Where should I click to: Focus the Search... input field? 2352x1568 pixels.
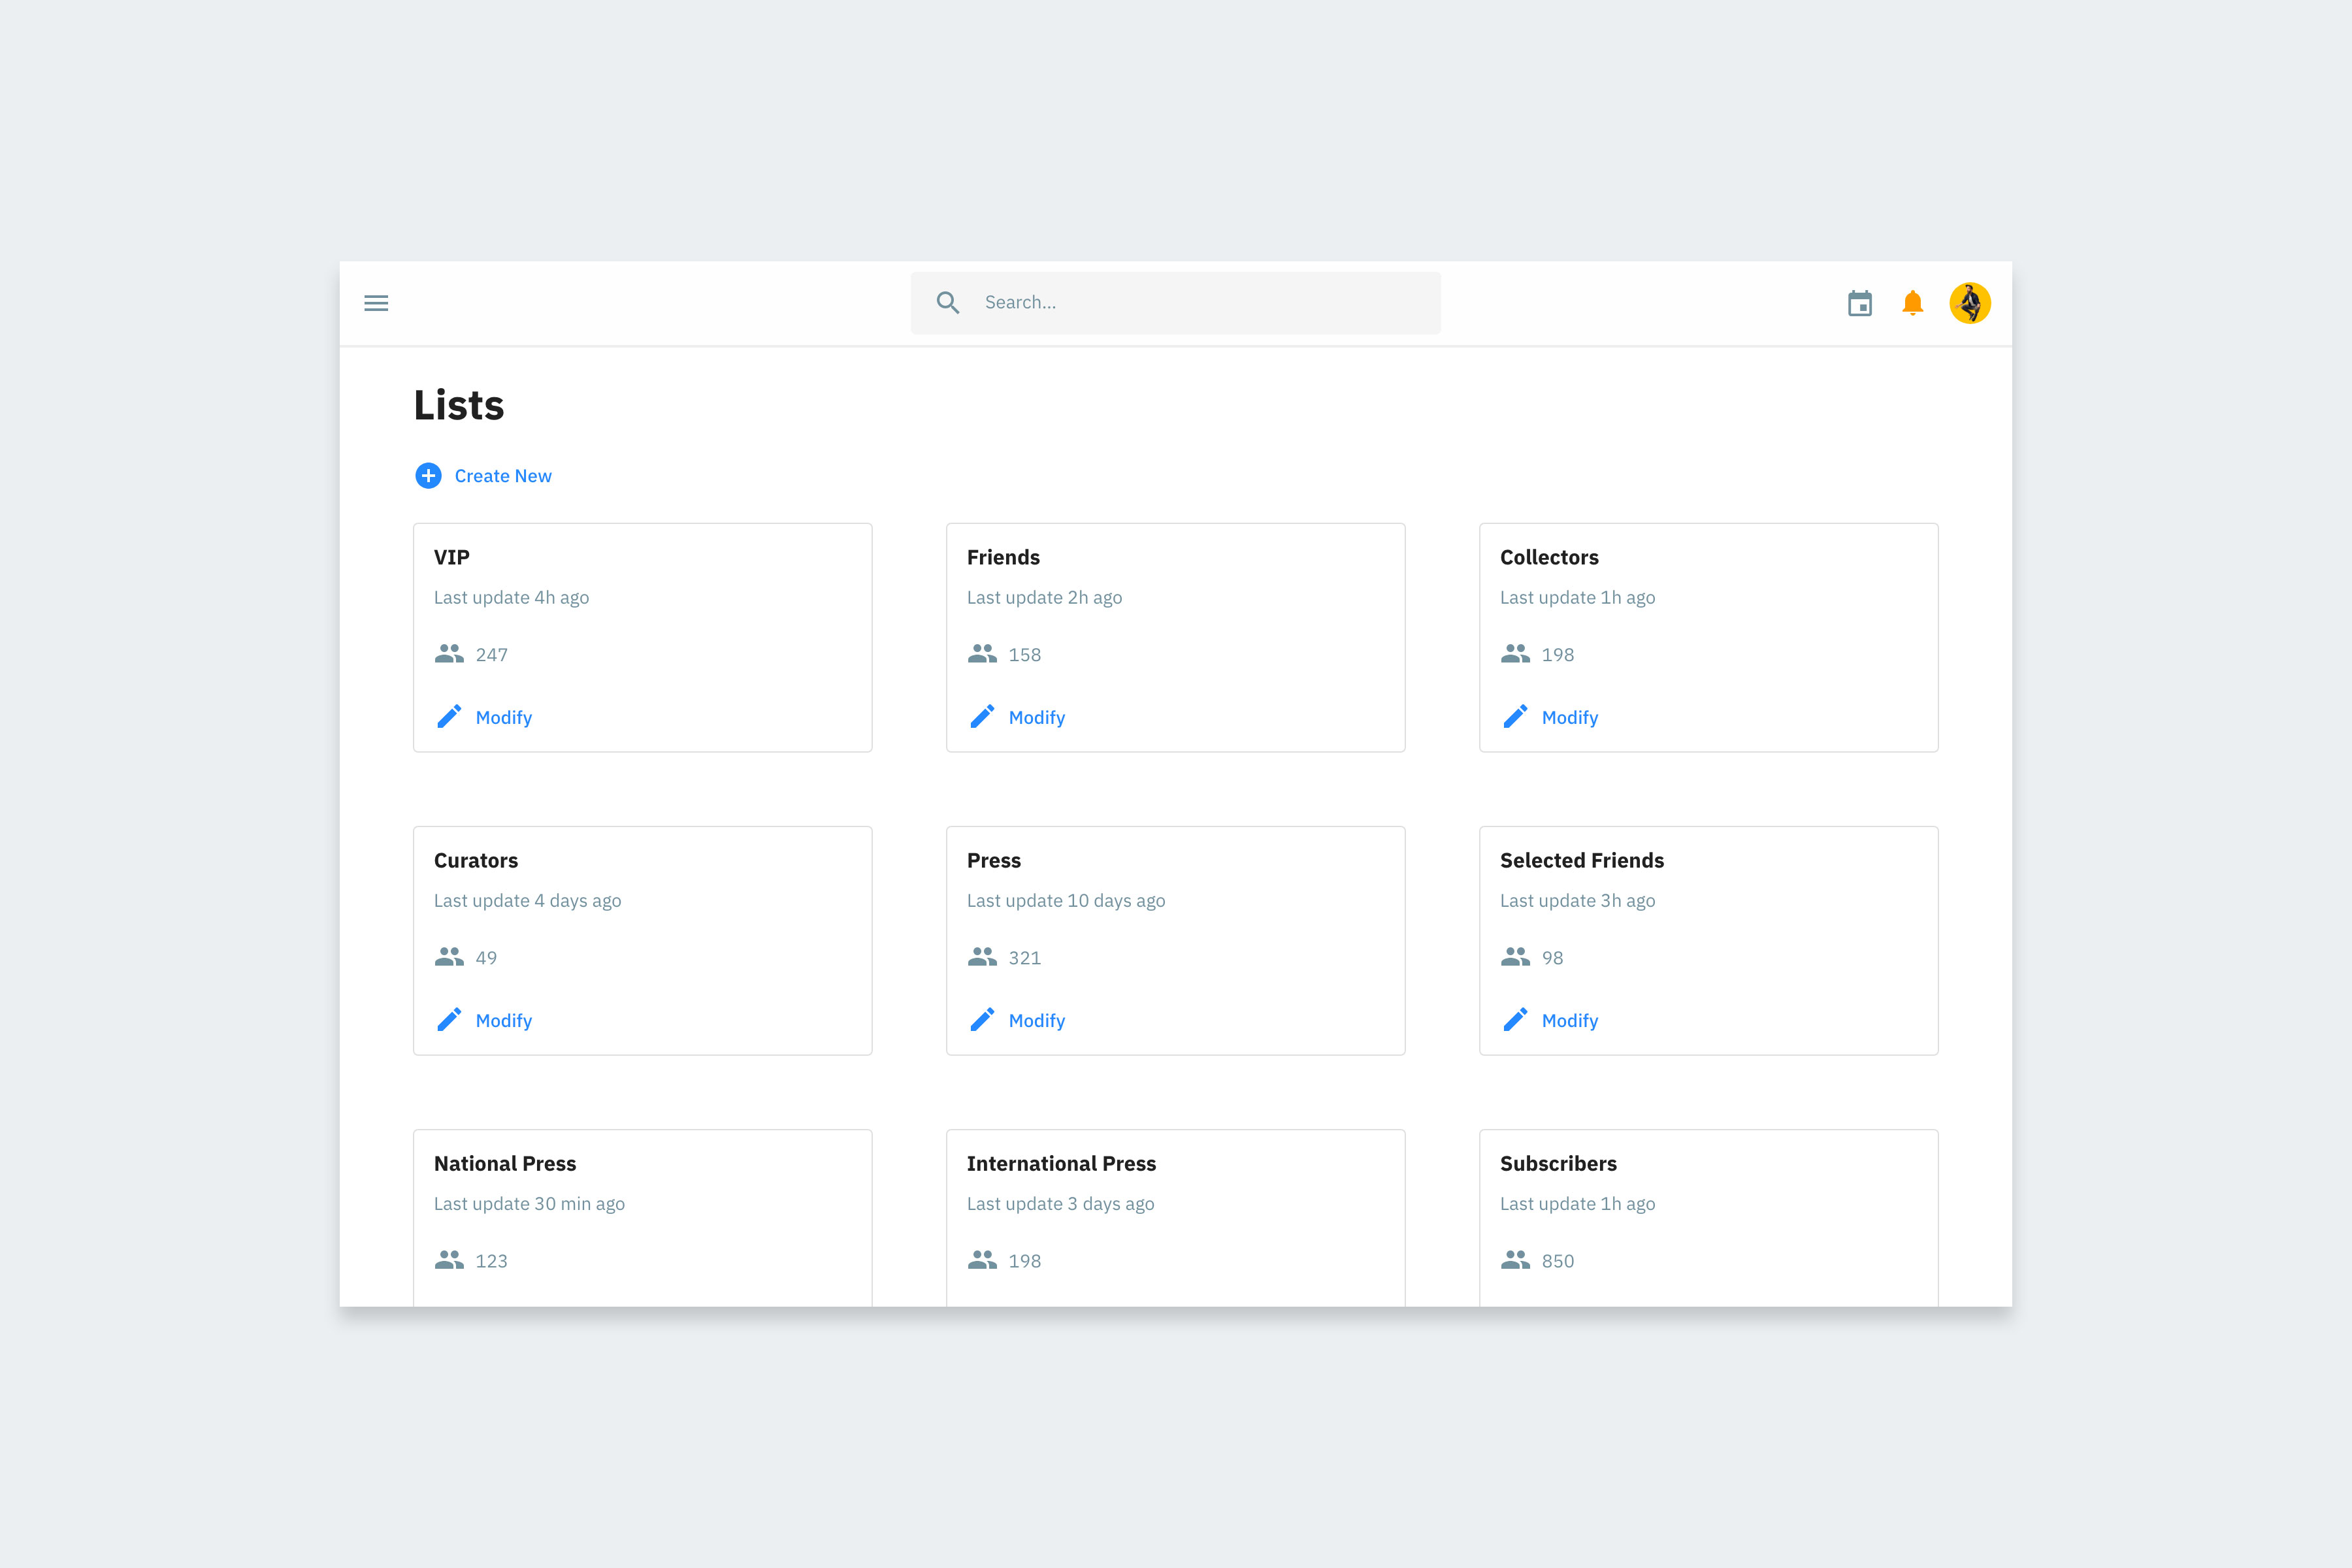click(1175, 303)
